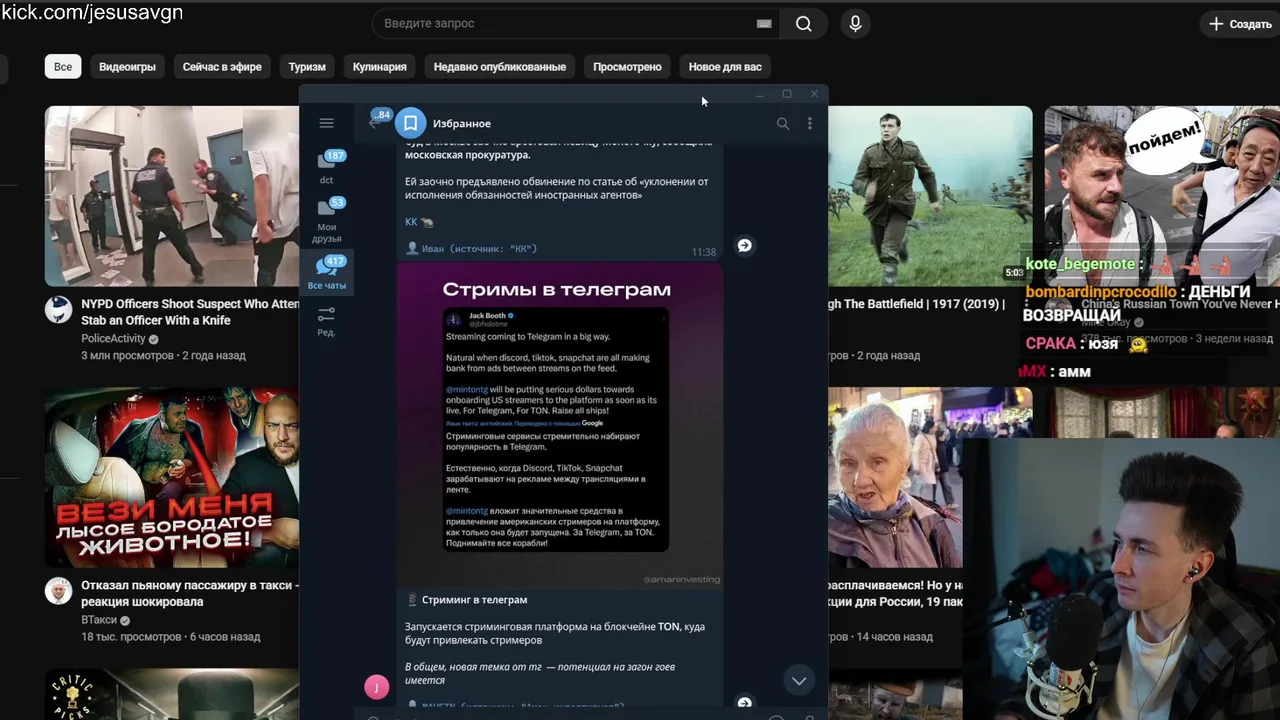Follow the KK link in message

coord(411,222)
